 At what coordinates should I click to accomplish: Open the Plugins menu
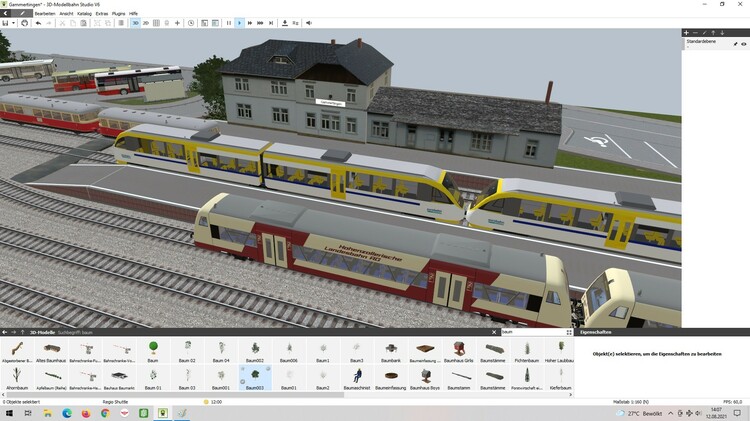tap(119, 14)
